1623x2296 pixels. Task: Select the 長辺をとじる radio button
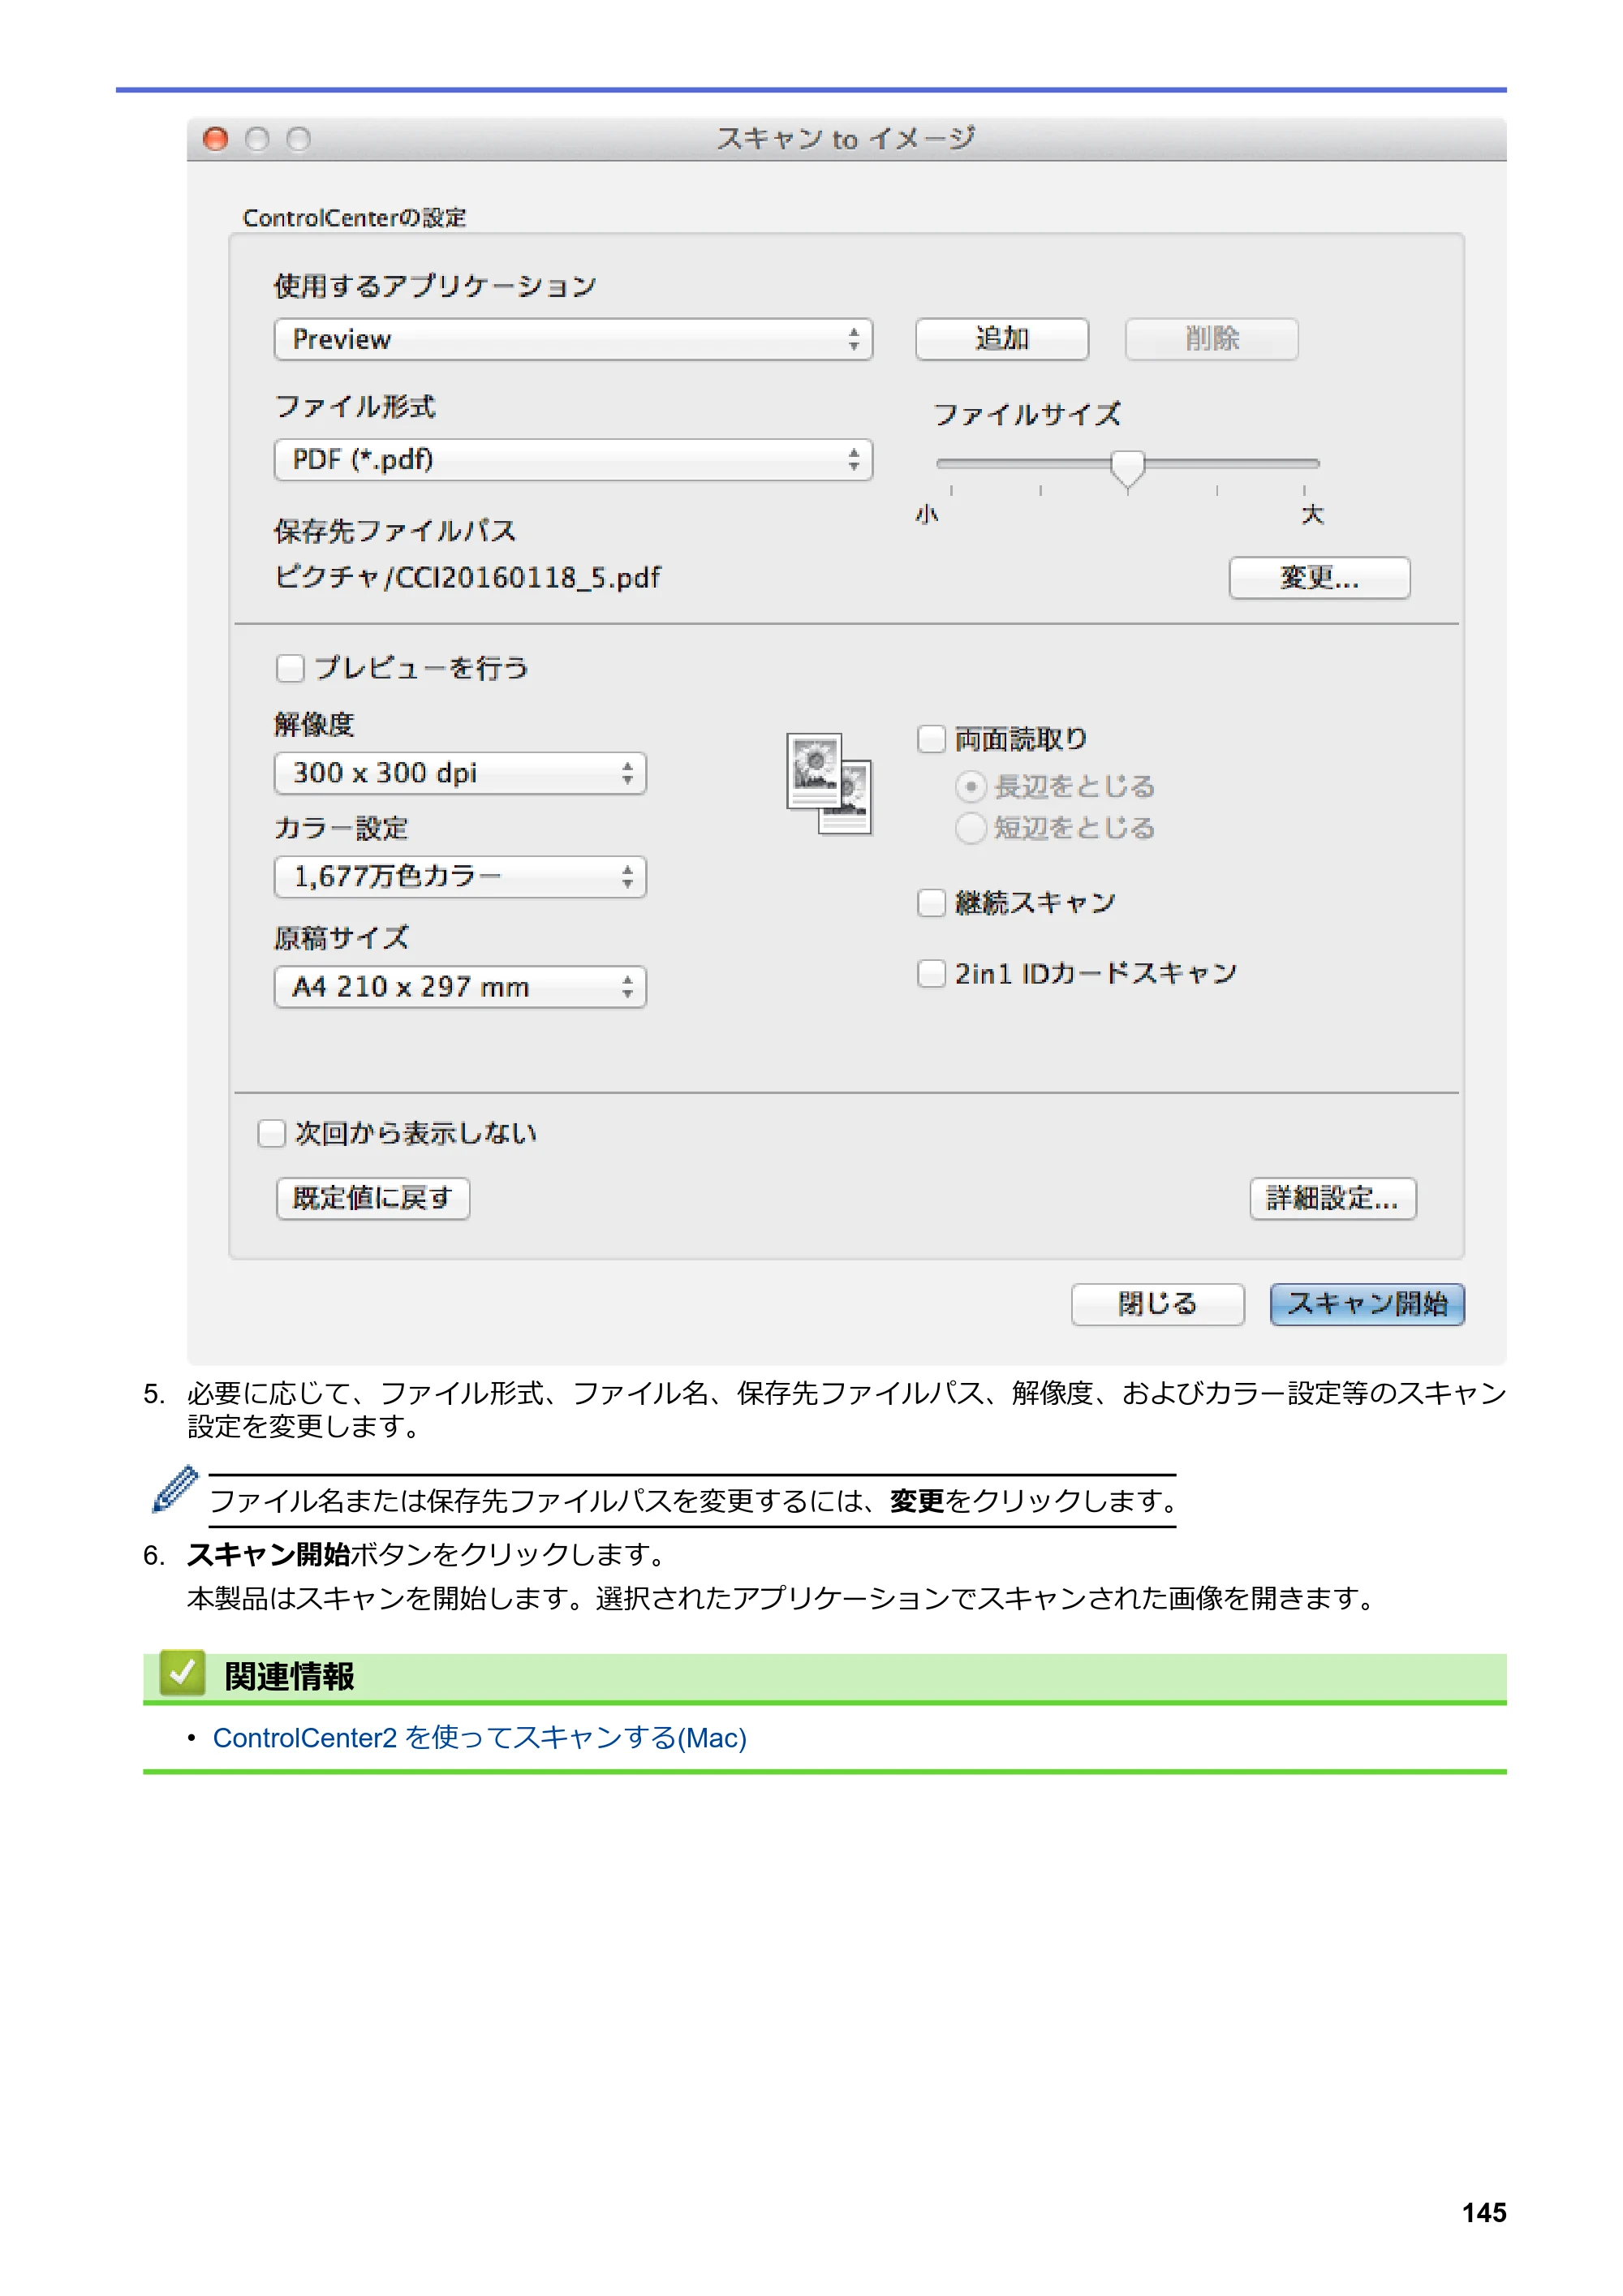pos(970,787)
